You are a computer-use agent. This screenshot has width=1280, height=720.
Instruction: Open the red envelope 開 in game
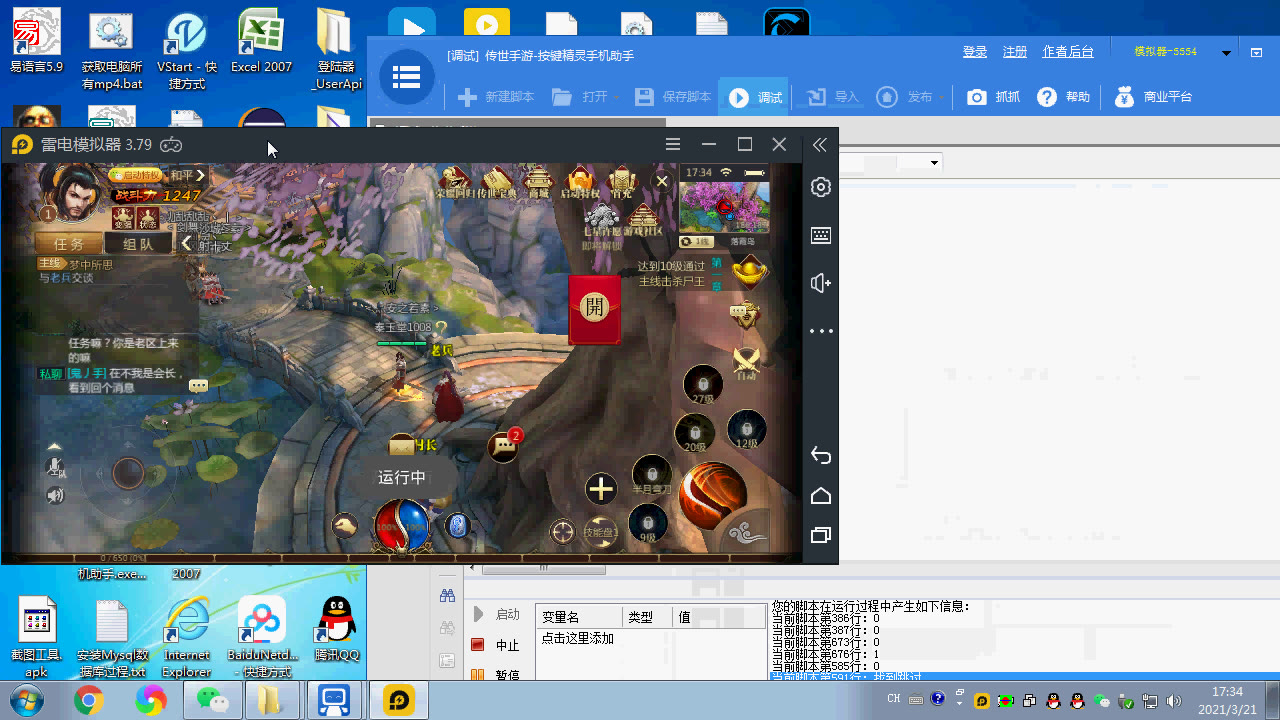[594, 308]
